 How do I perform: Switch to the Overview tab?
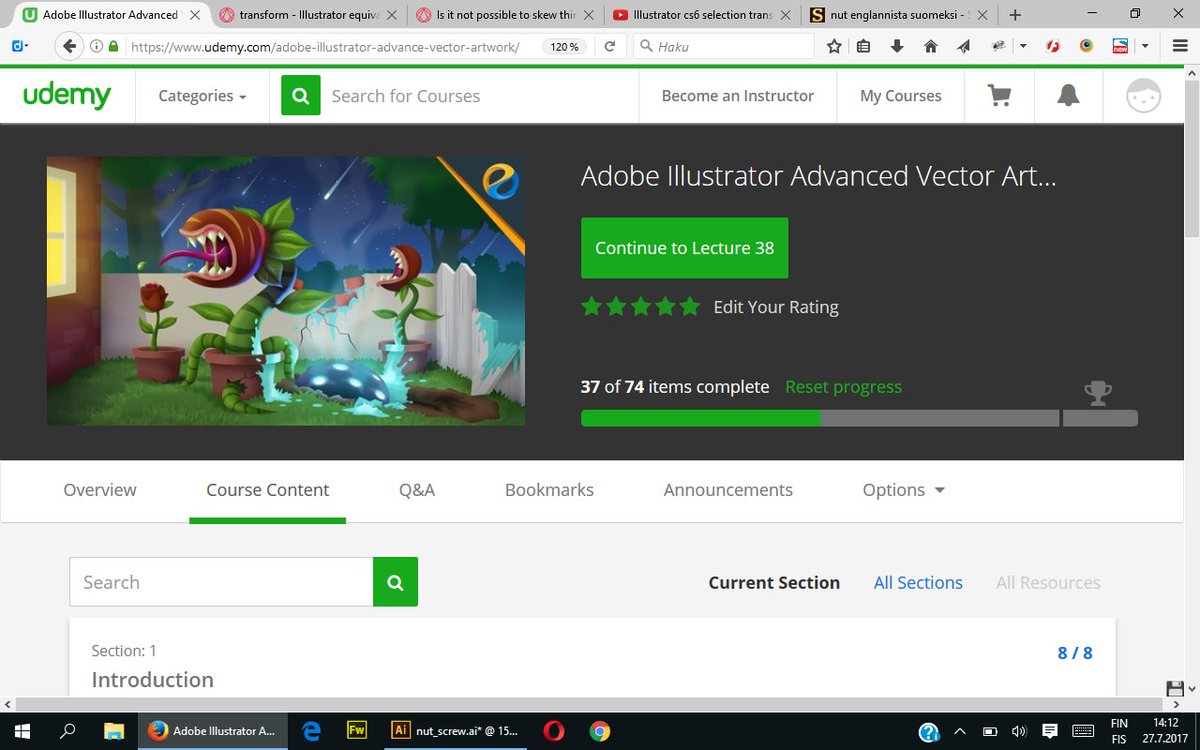pos(100,490)
